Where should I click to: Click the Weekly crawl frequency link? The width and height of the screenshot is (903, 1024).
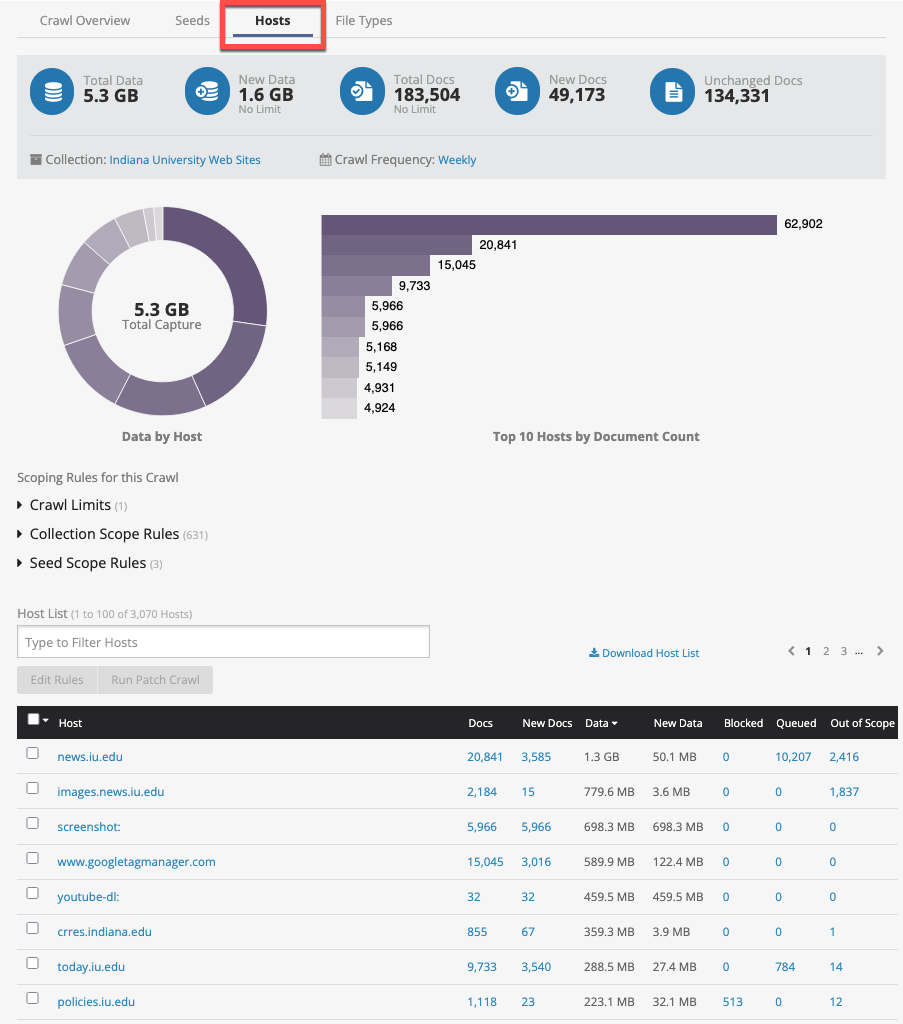coord(457,159)
